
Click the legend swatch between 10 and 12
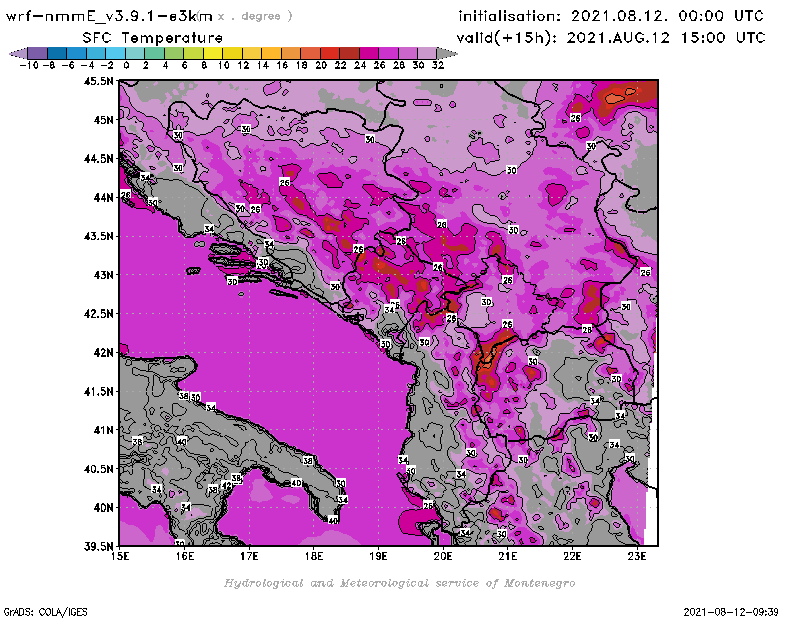(x=232, y=53)
